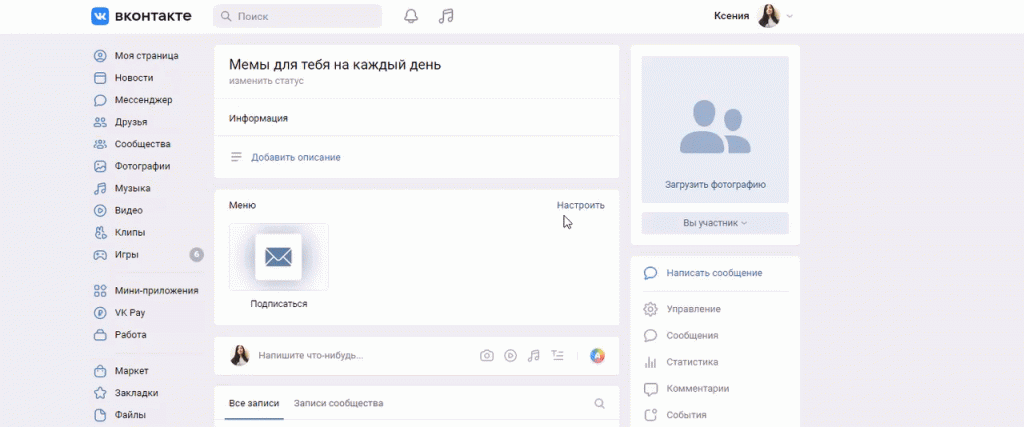The height and width of the screenshot is (427, 1024).
Task: Click the VK logo in the header
Action: (x=141, y=16)
